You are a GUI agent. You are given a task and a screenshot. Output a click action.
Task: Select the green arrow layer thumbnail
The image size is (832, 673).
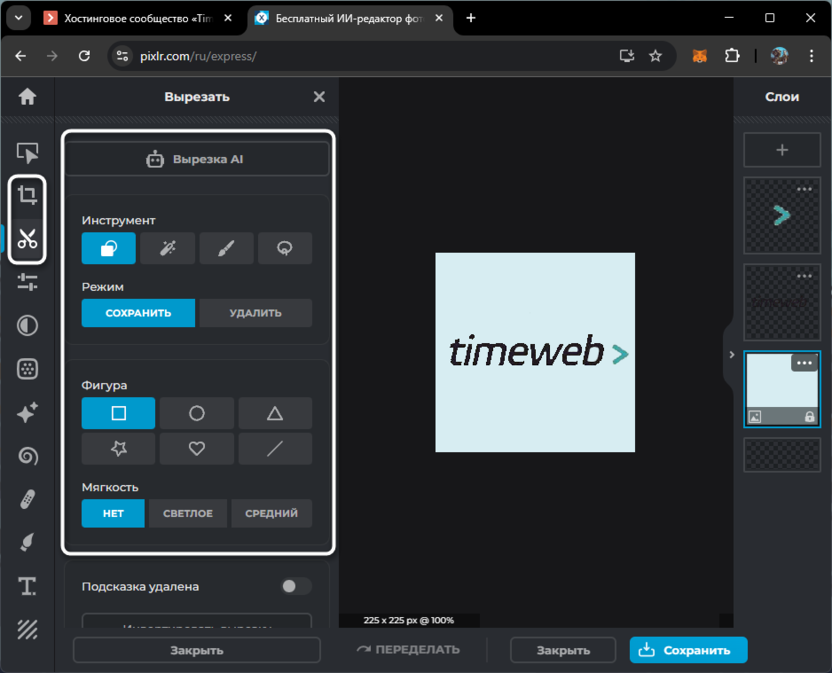tap(782, 216)
